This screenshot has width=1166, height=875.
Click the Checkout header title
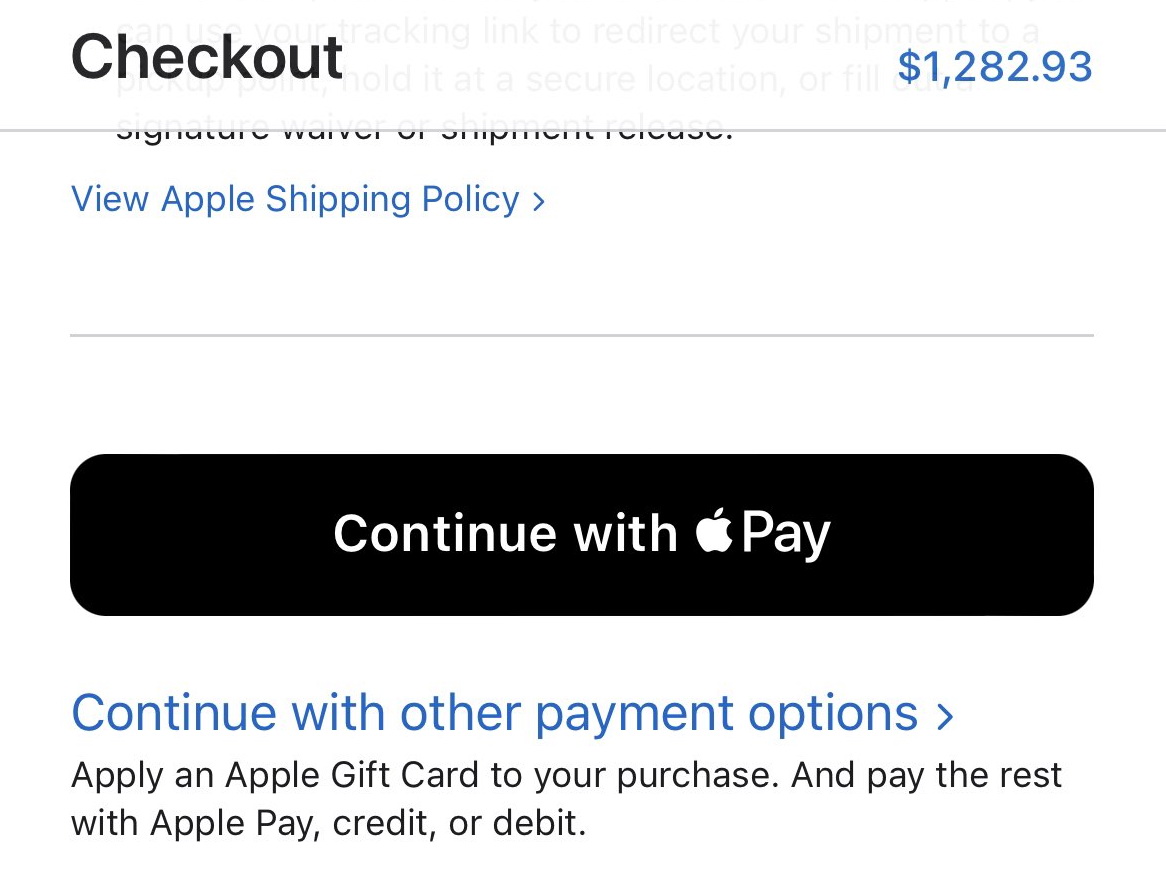coord(207,56)
